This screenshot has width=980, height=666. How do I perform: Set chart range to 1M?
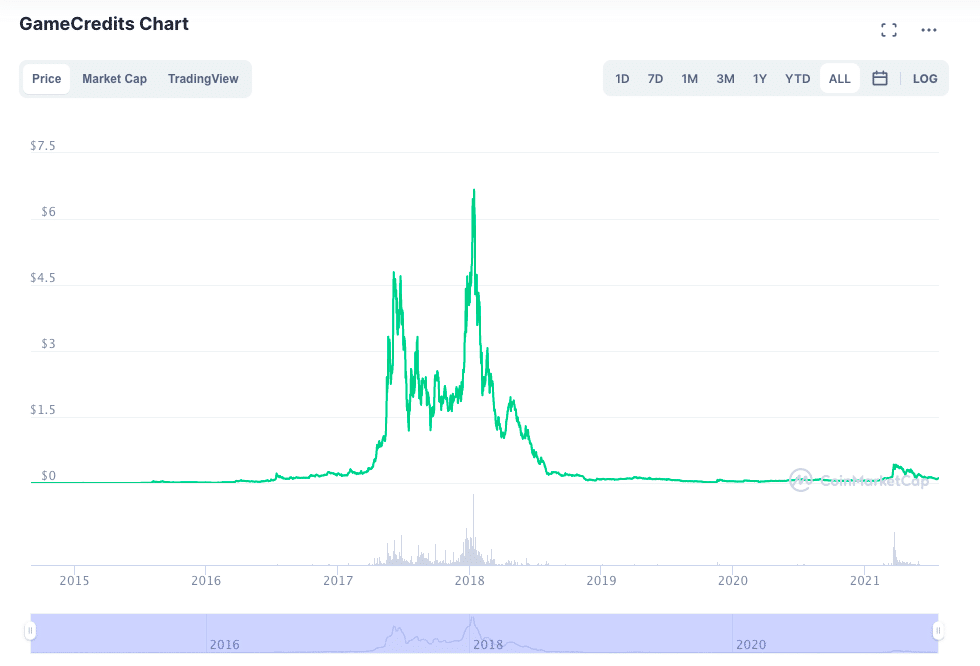pos(689,79)
